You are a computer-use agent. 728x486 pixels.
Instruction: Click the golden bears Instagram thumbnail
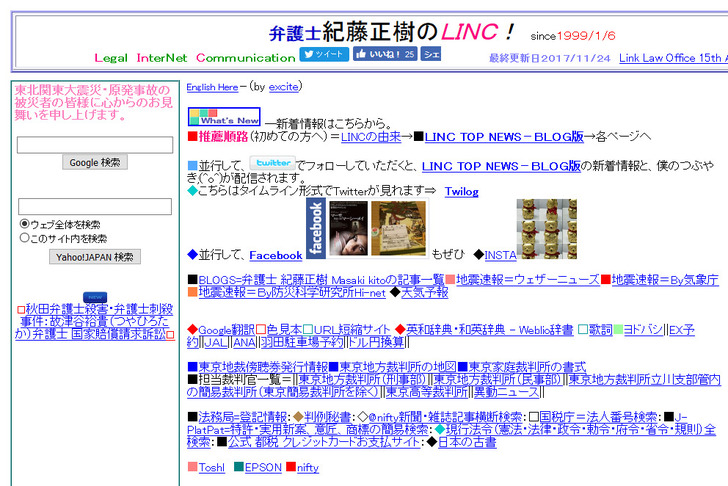click(x=546, y=229)
